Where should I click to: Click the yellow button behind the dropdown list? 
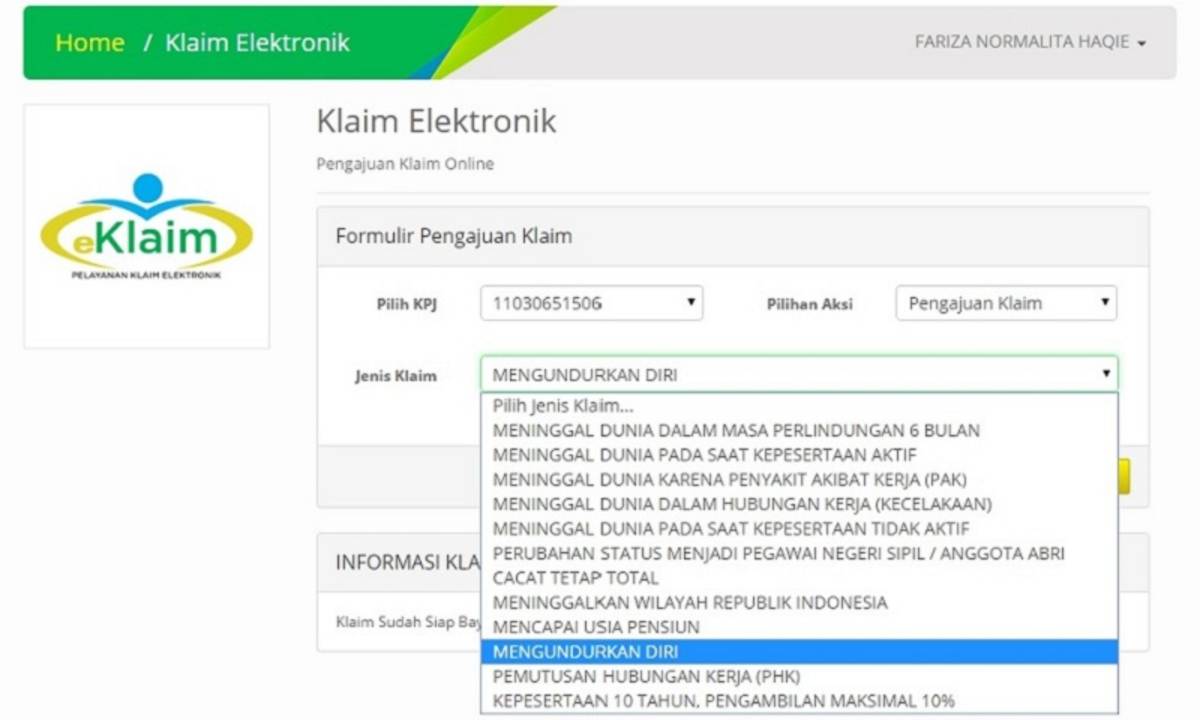pyautogui.click(x=1124, y=476)
